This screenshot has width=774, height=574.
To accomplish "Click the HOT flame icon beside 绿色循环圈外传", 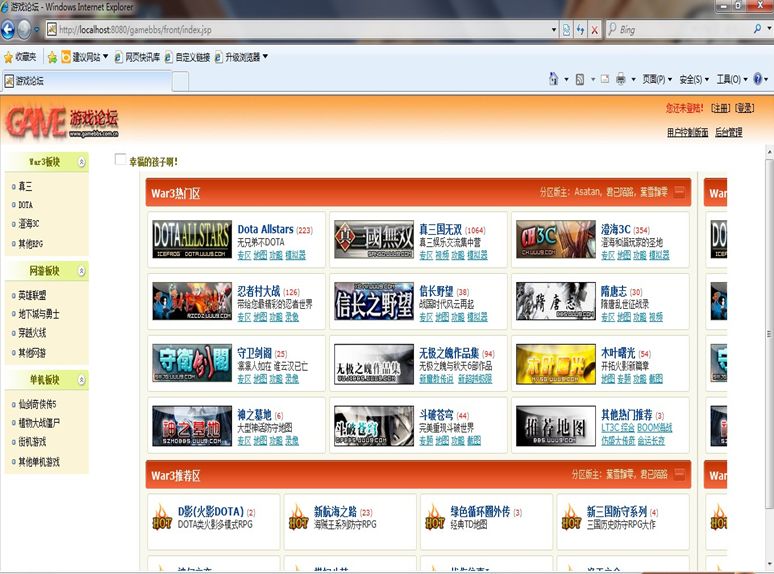I will pyautogui.click(x=434, y=517).
